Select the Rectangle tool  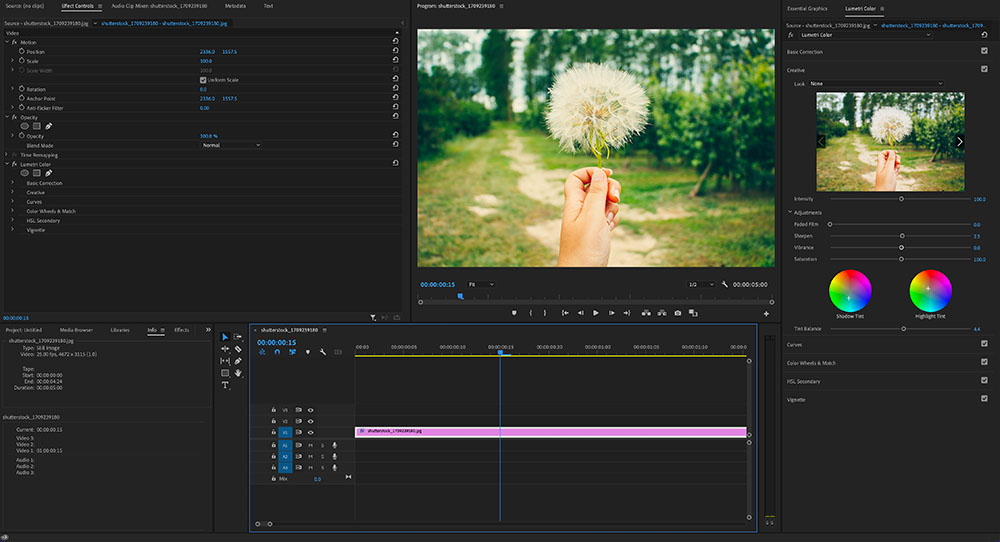[225, 373]
